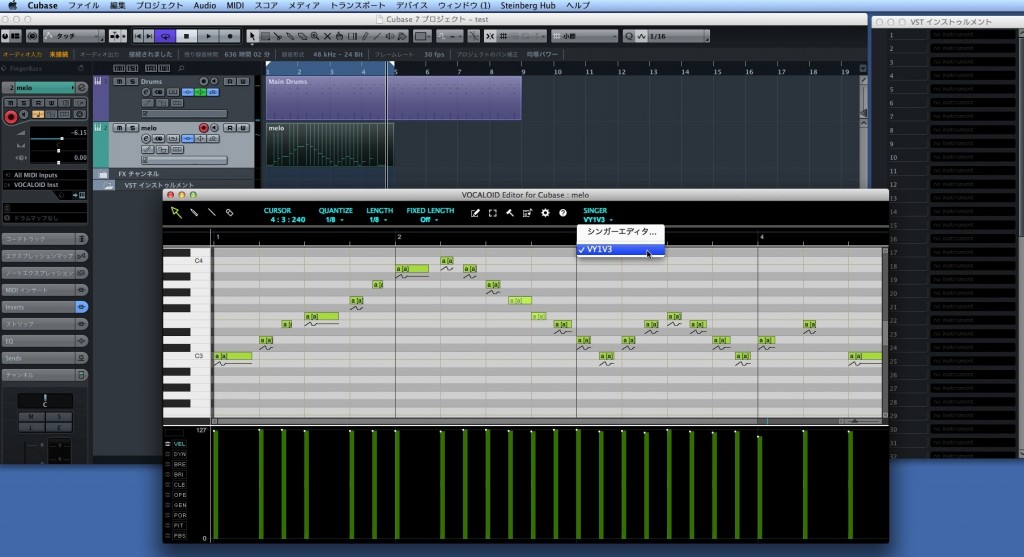The height and width of the screenshot is (557, 1024).
Task: Open Apple menu
Action: (x=12, y=5)
